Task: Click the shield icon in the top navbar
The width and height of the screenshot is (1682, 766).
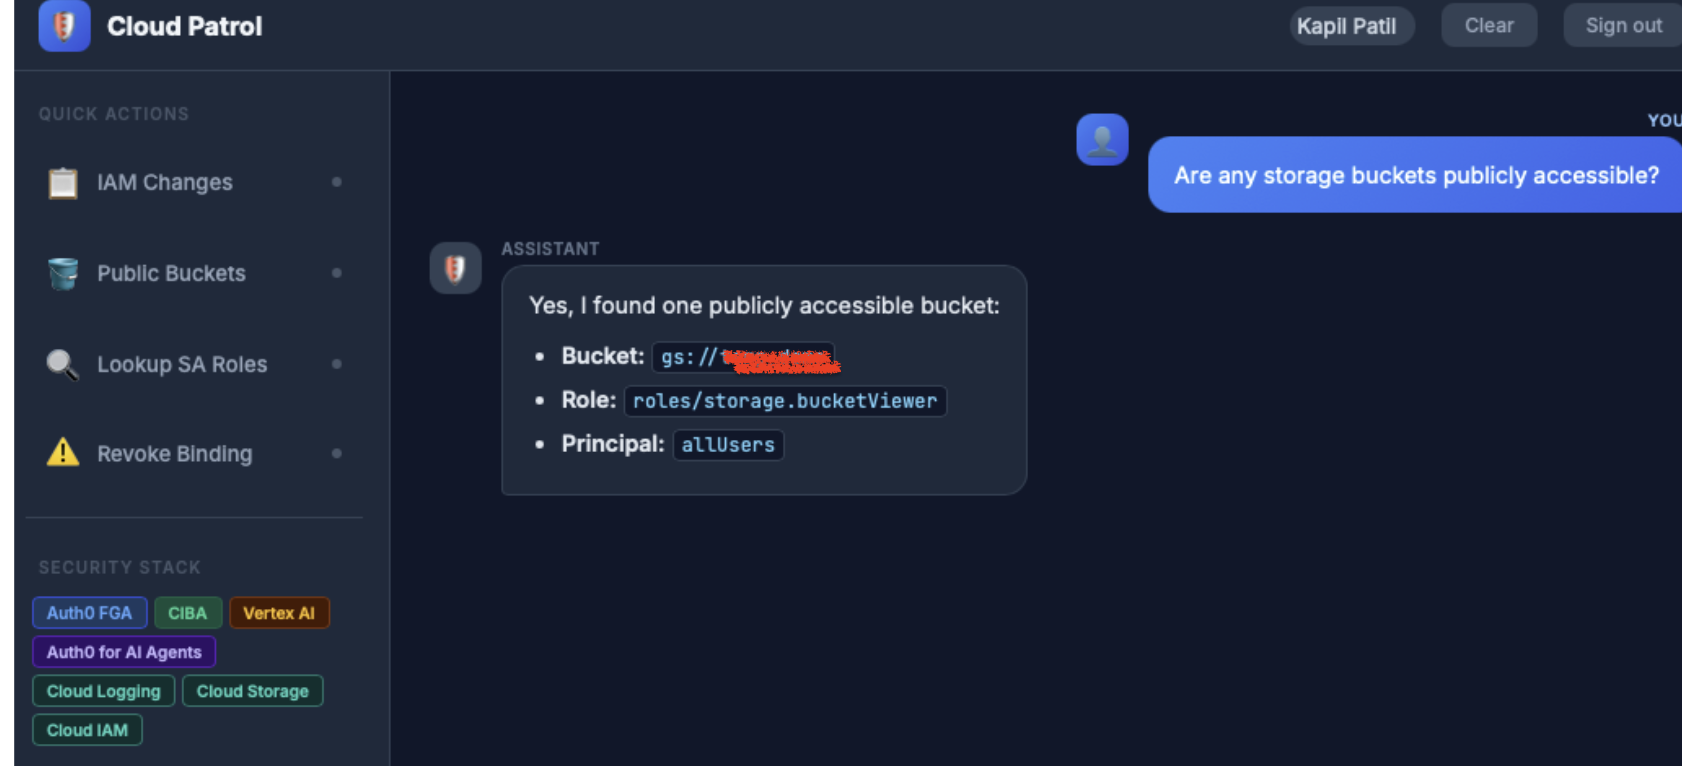Action: point(63,26)
